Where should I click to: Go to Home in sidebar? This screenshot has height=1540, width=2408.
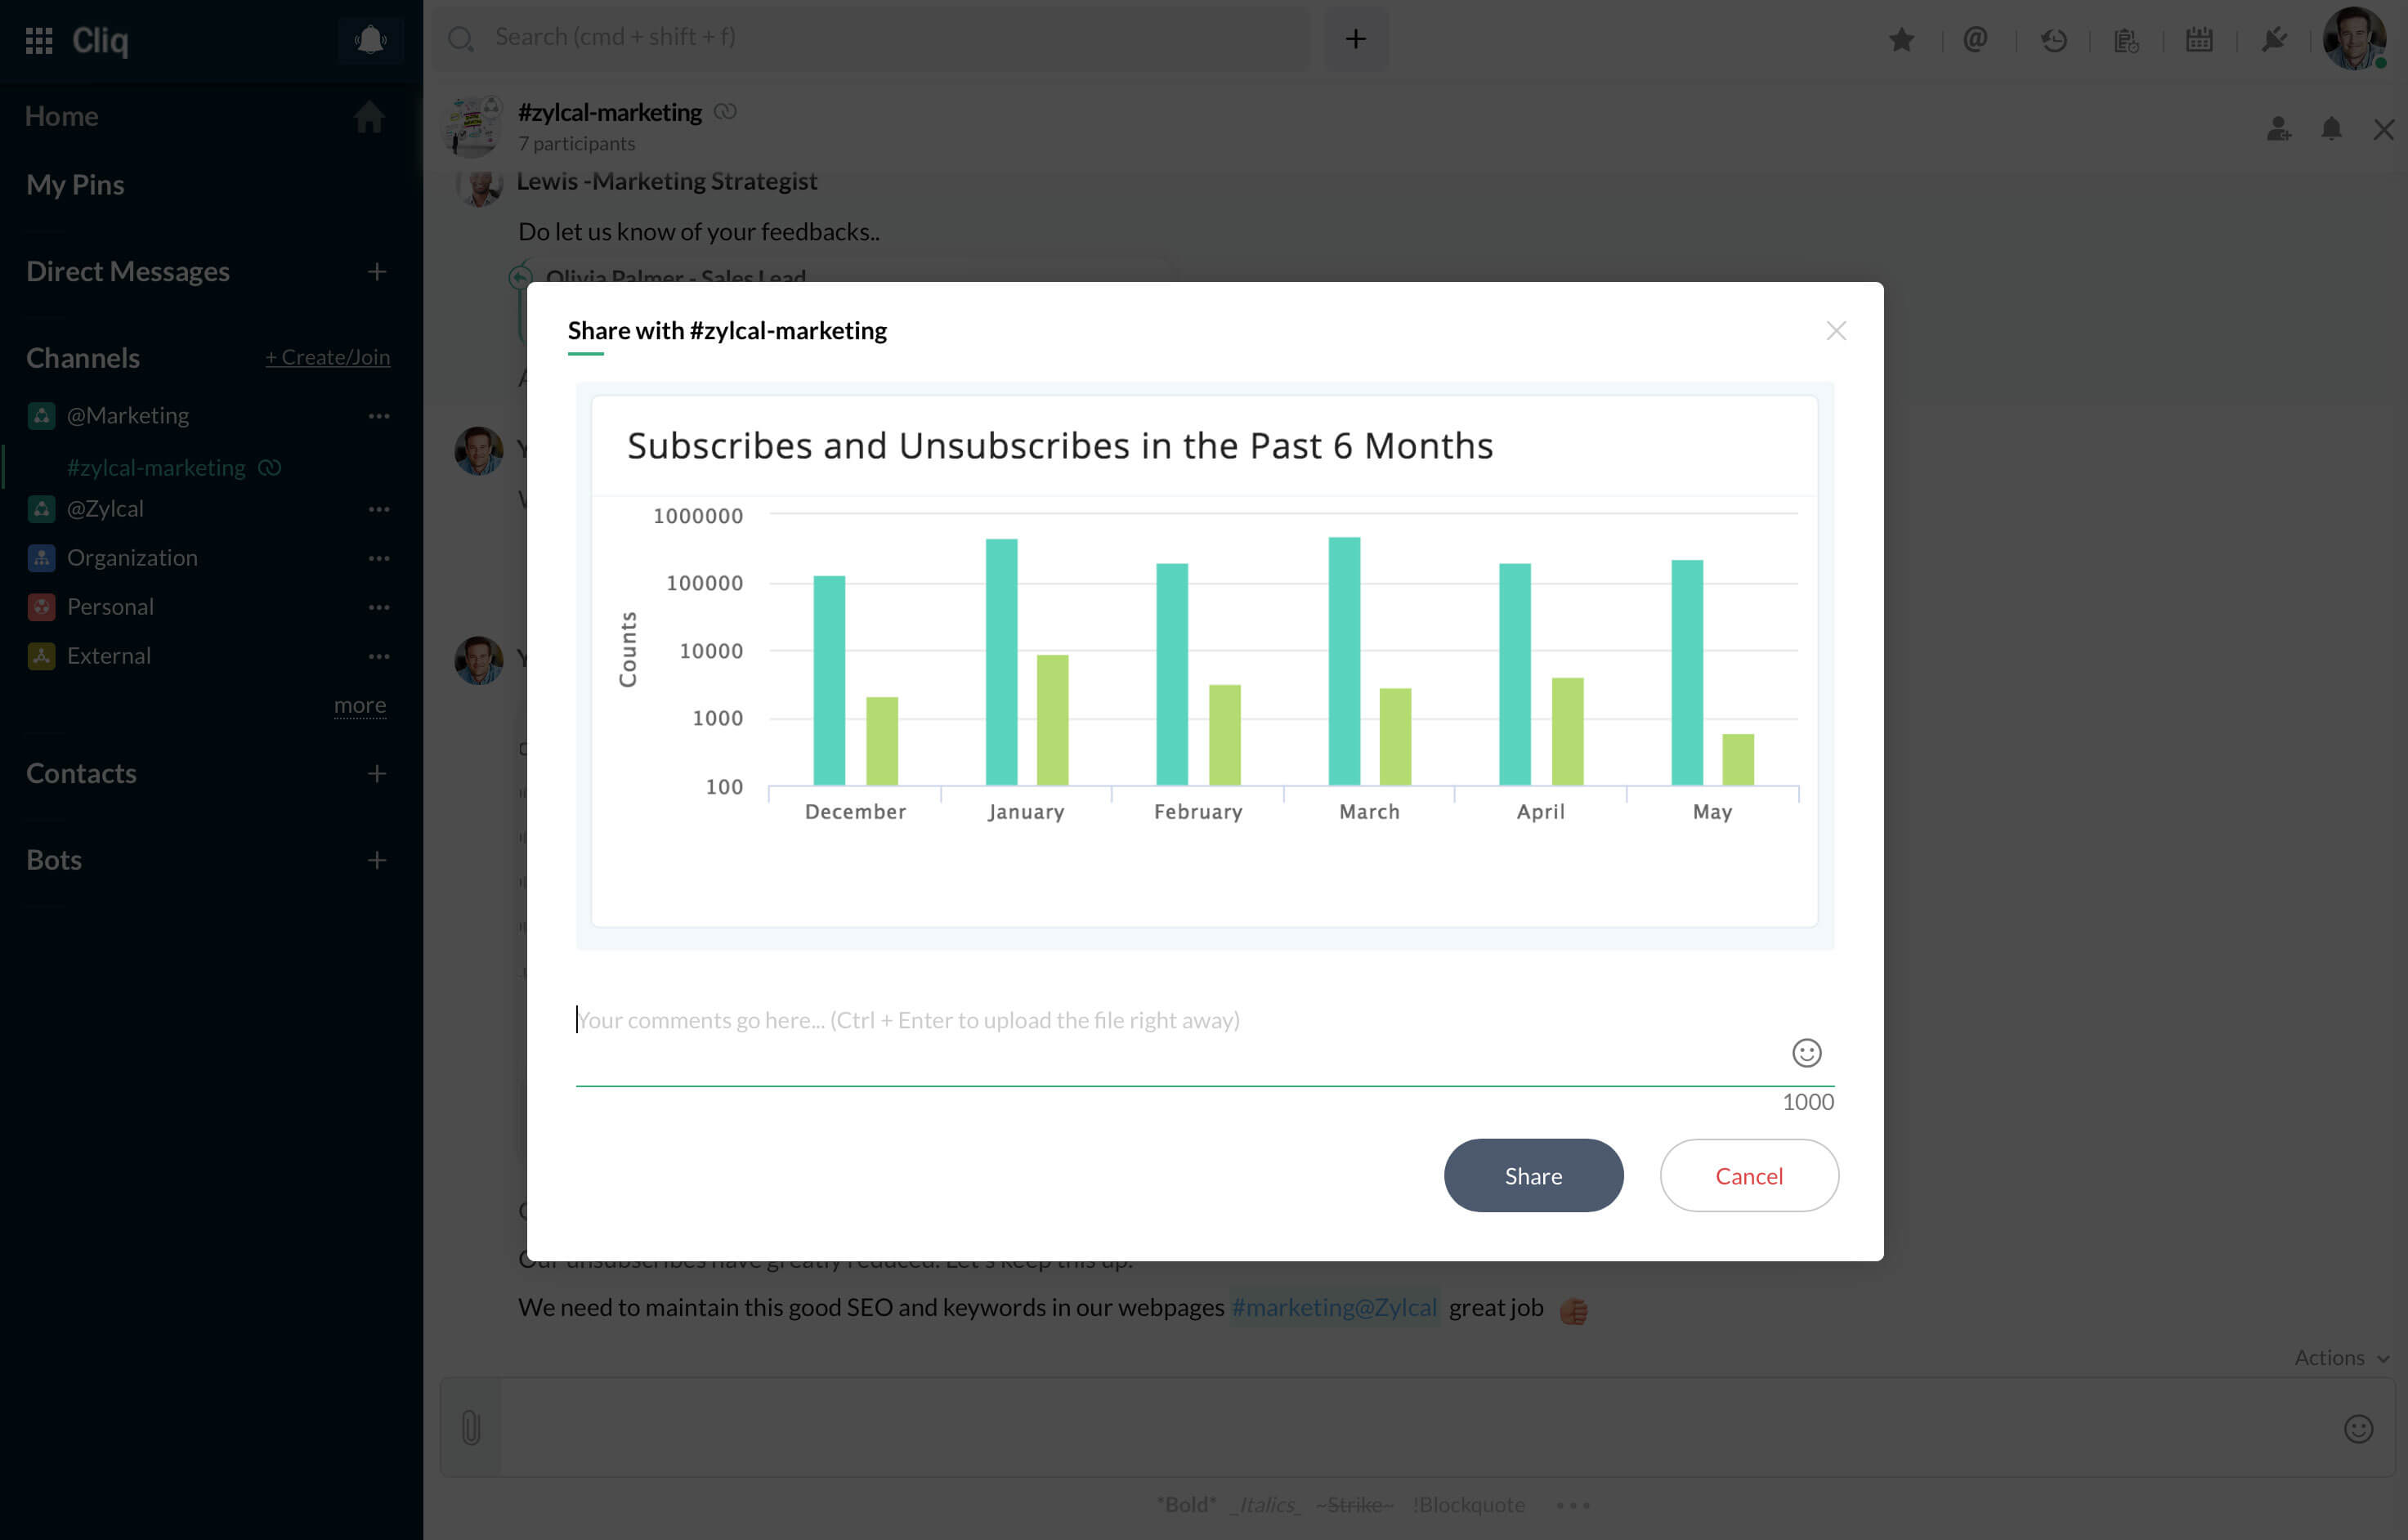point(62,116)
